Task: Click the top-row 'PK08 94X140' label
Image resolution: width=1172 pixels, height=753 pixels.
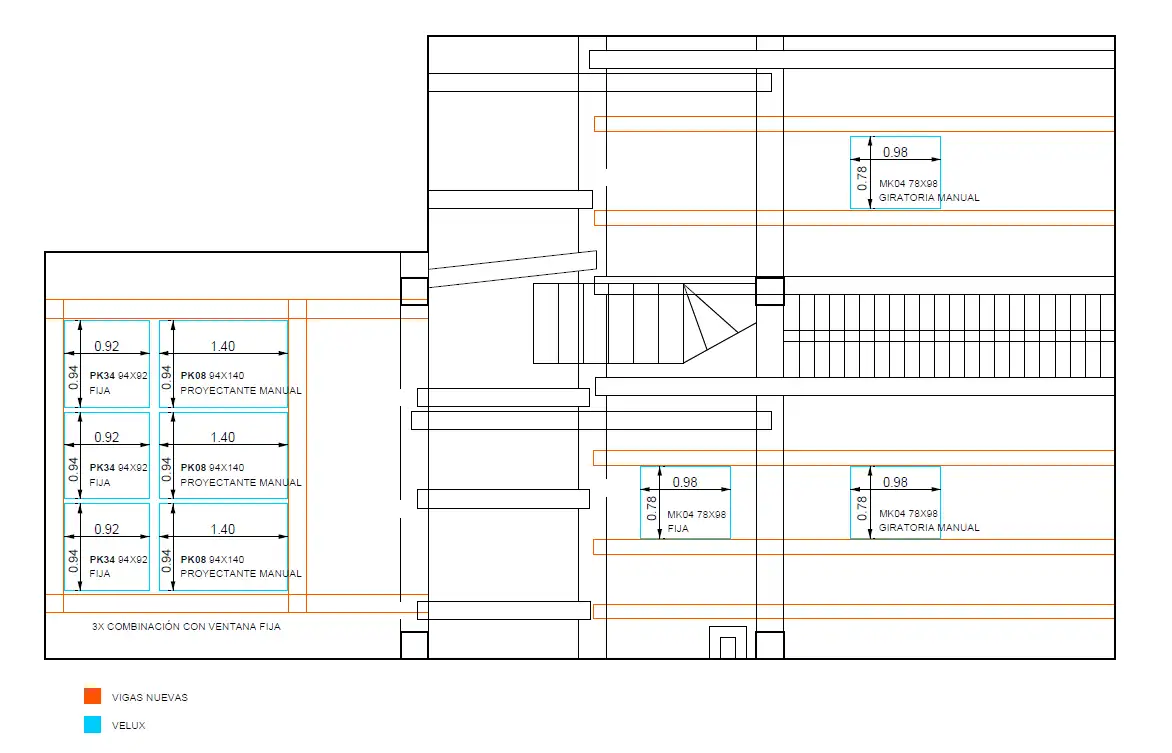Action: coord(212,375)
